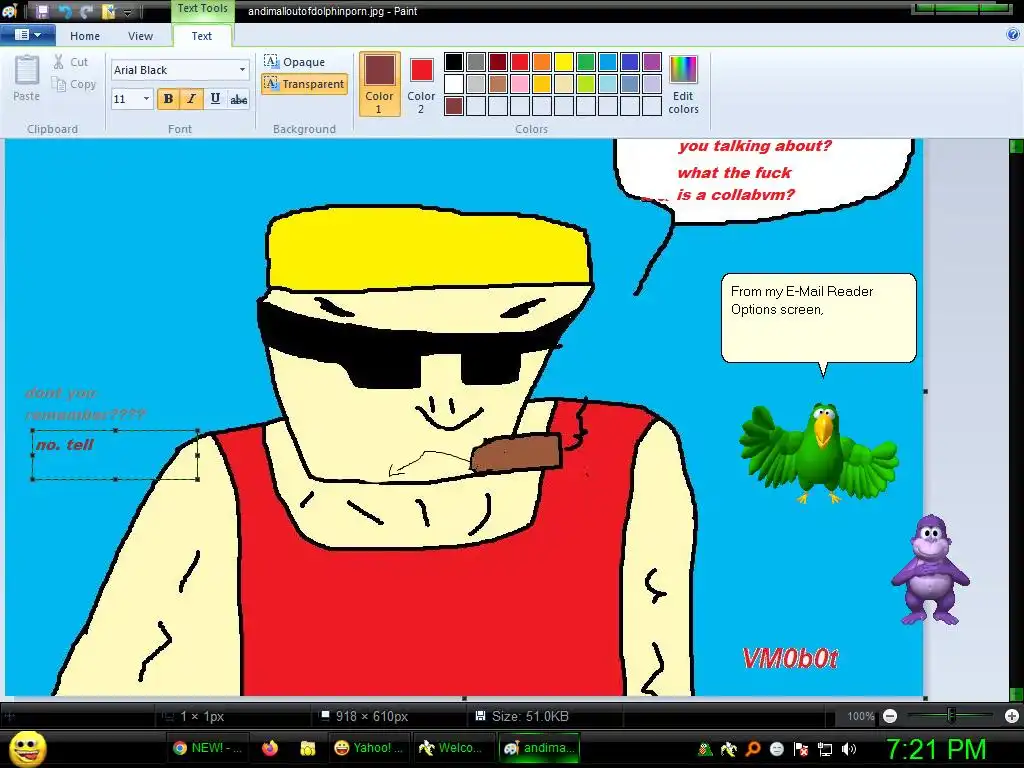
Task: Pick the yellow color swatch
Action: coord(564,62)
